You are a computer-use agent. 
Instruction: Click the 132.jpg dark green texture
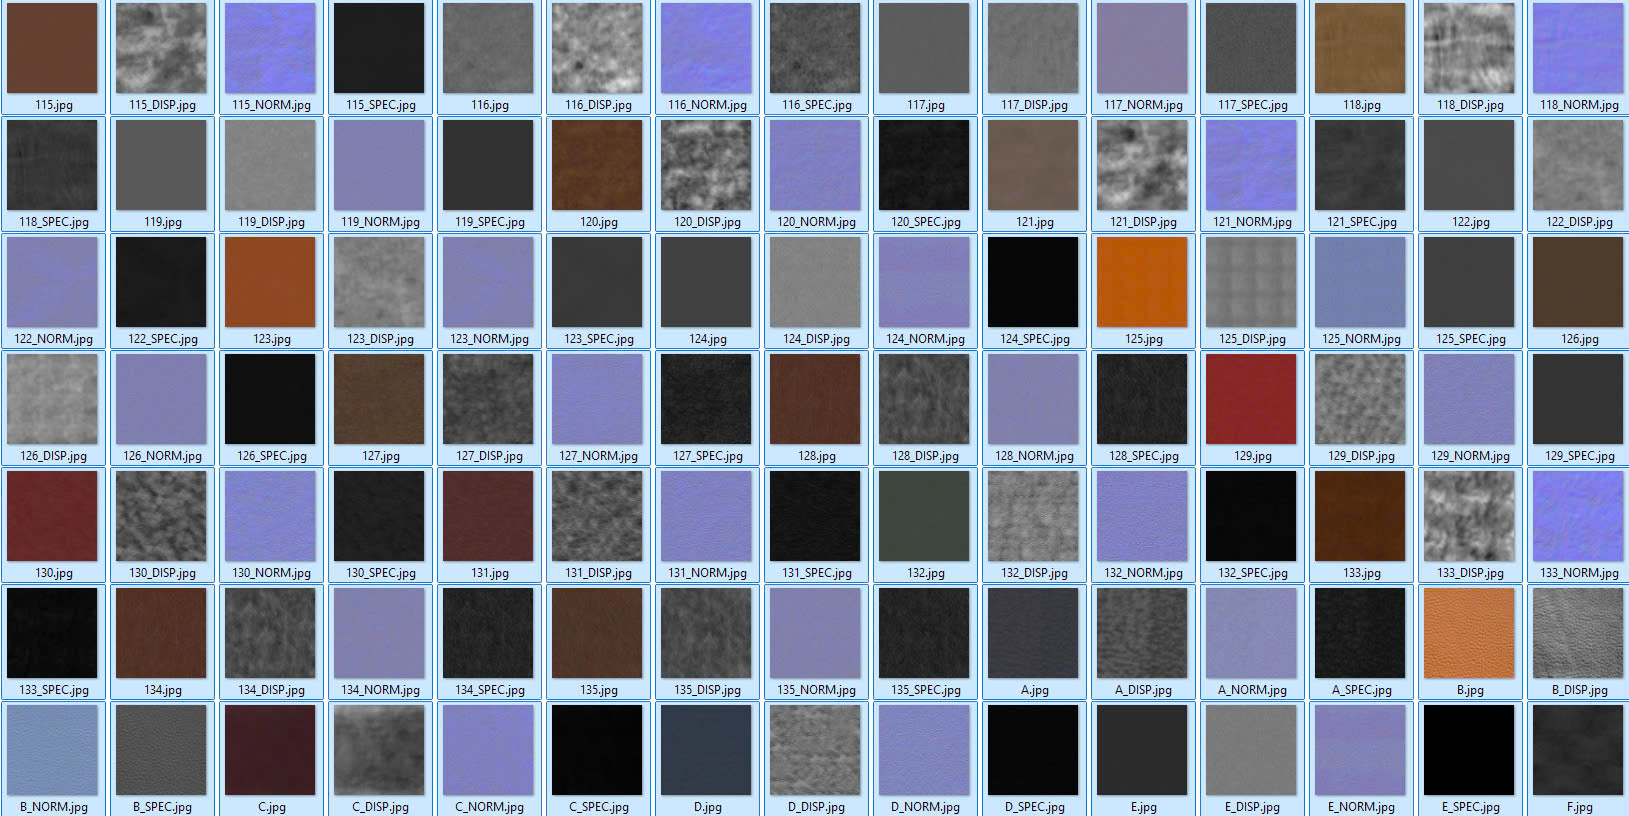tap(924, 517)
